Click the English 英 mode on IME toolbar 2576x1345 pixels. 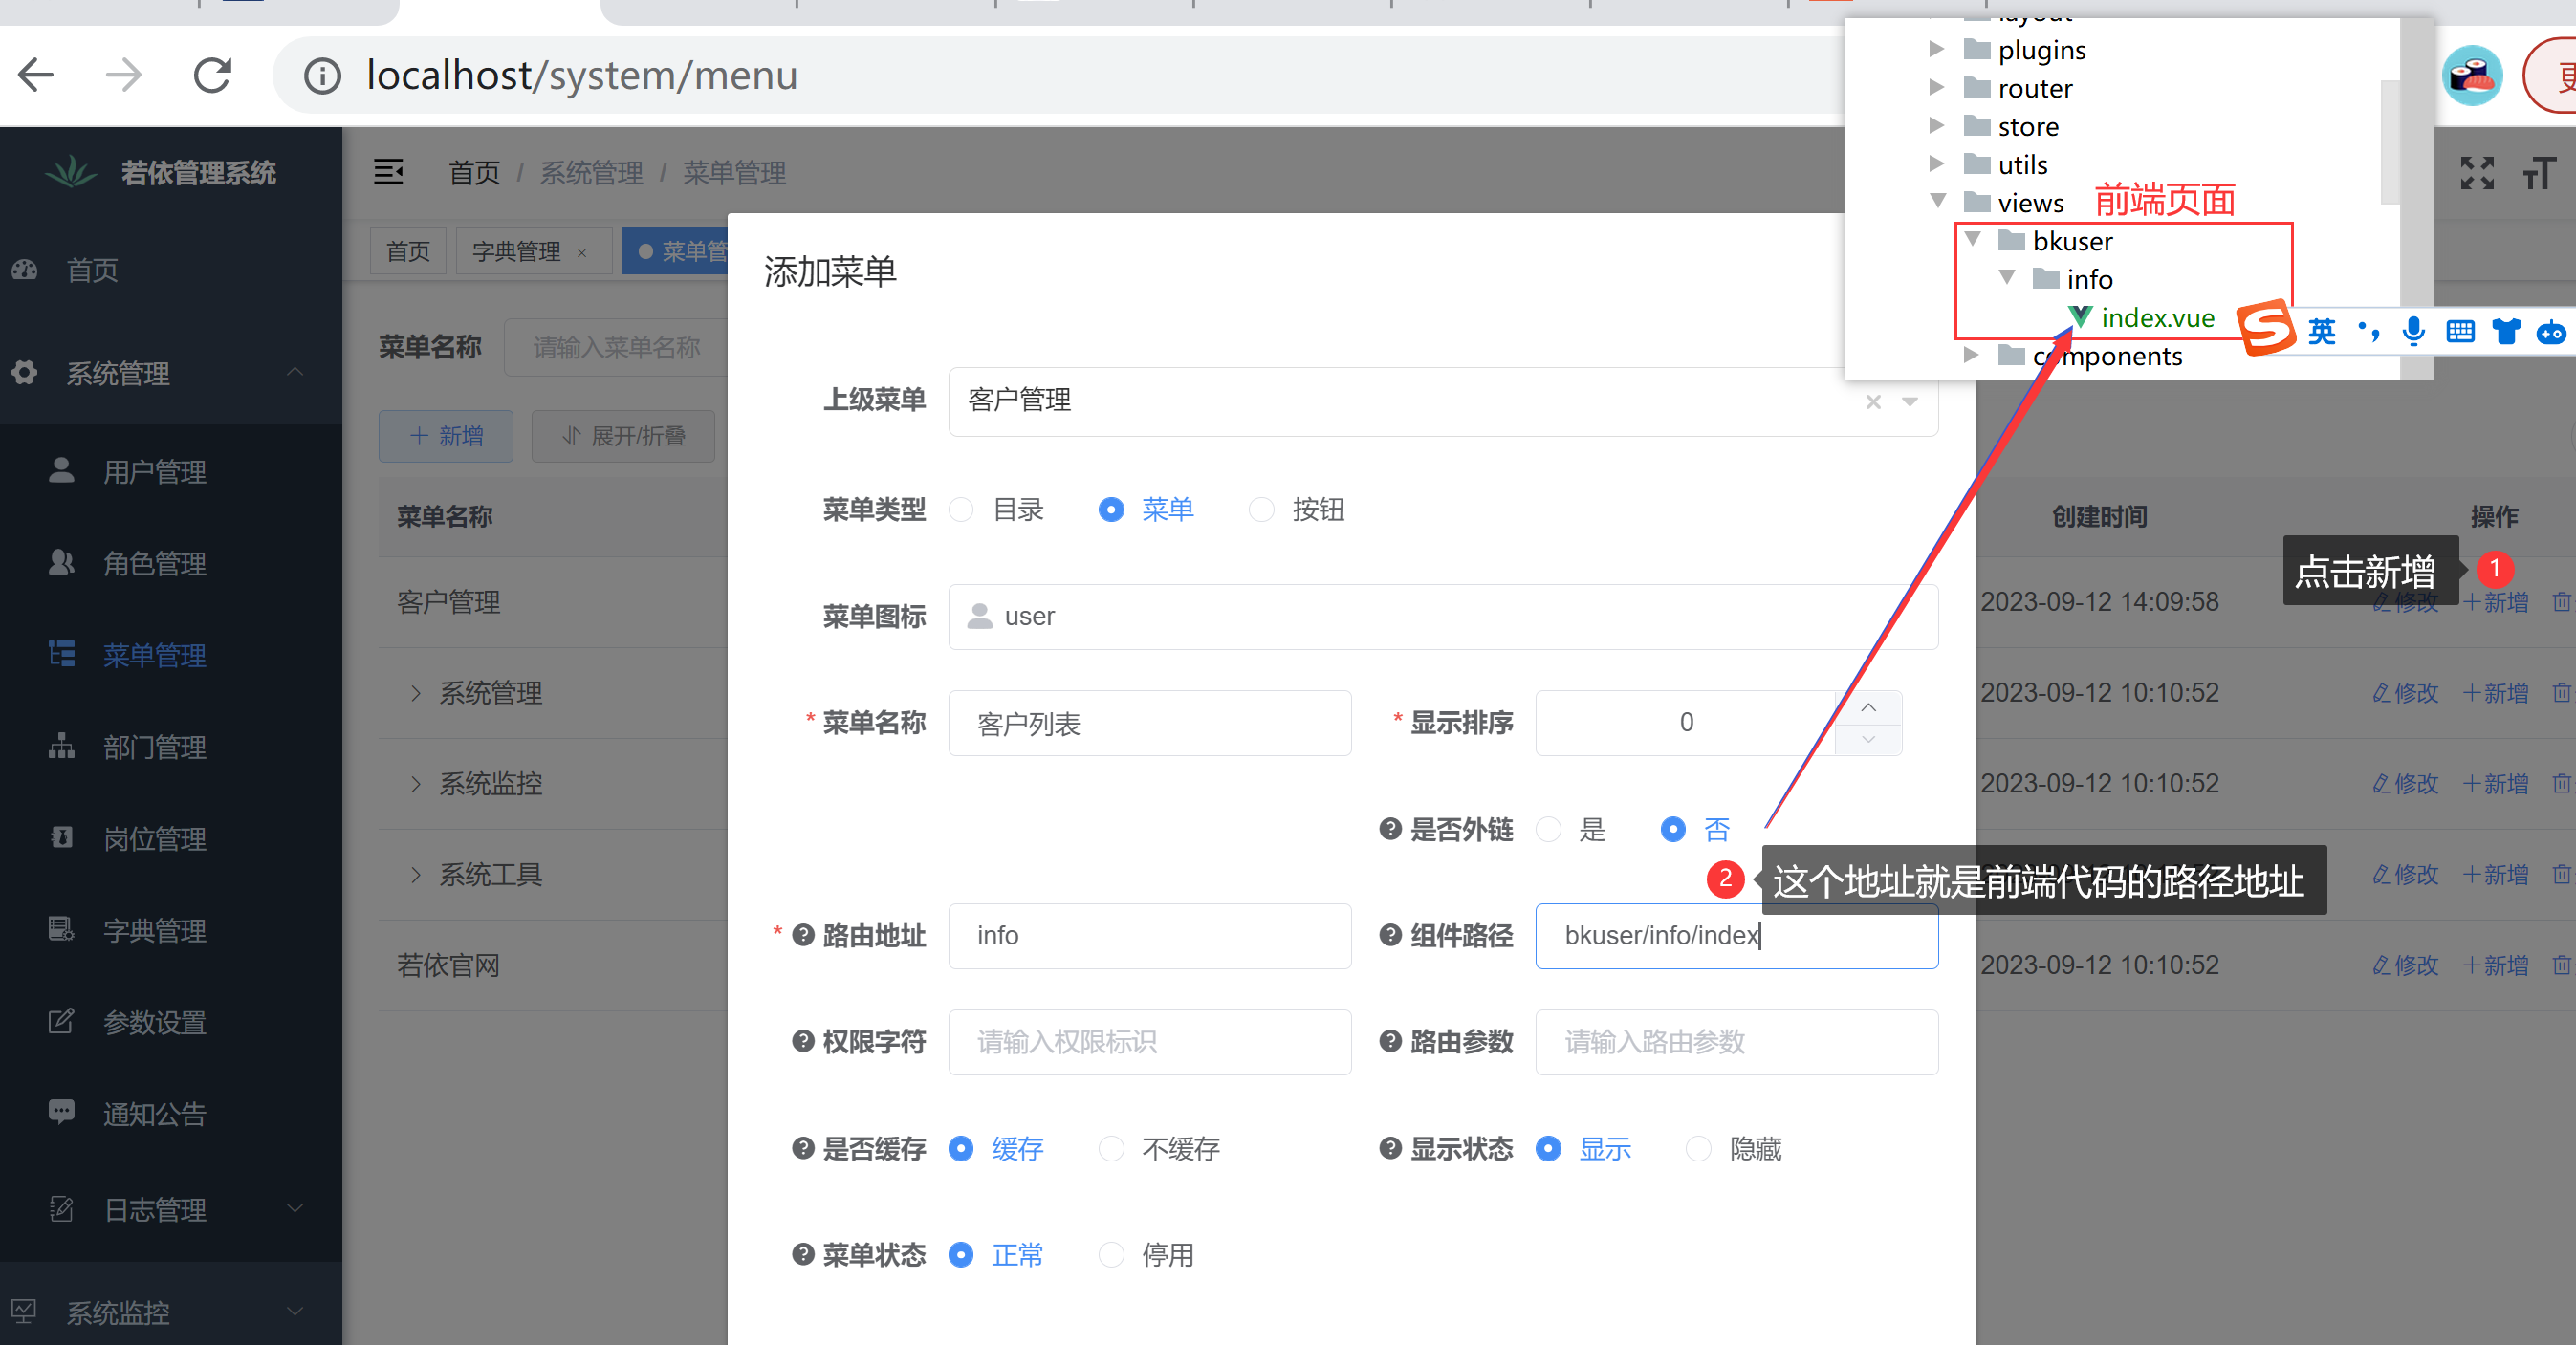(x=2322, y=331)
